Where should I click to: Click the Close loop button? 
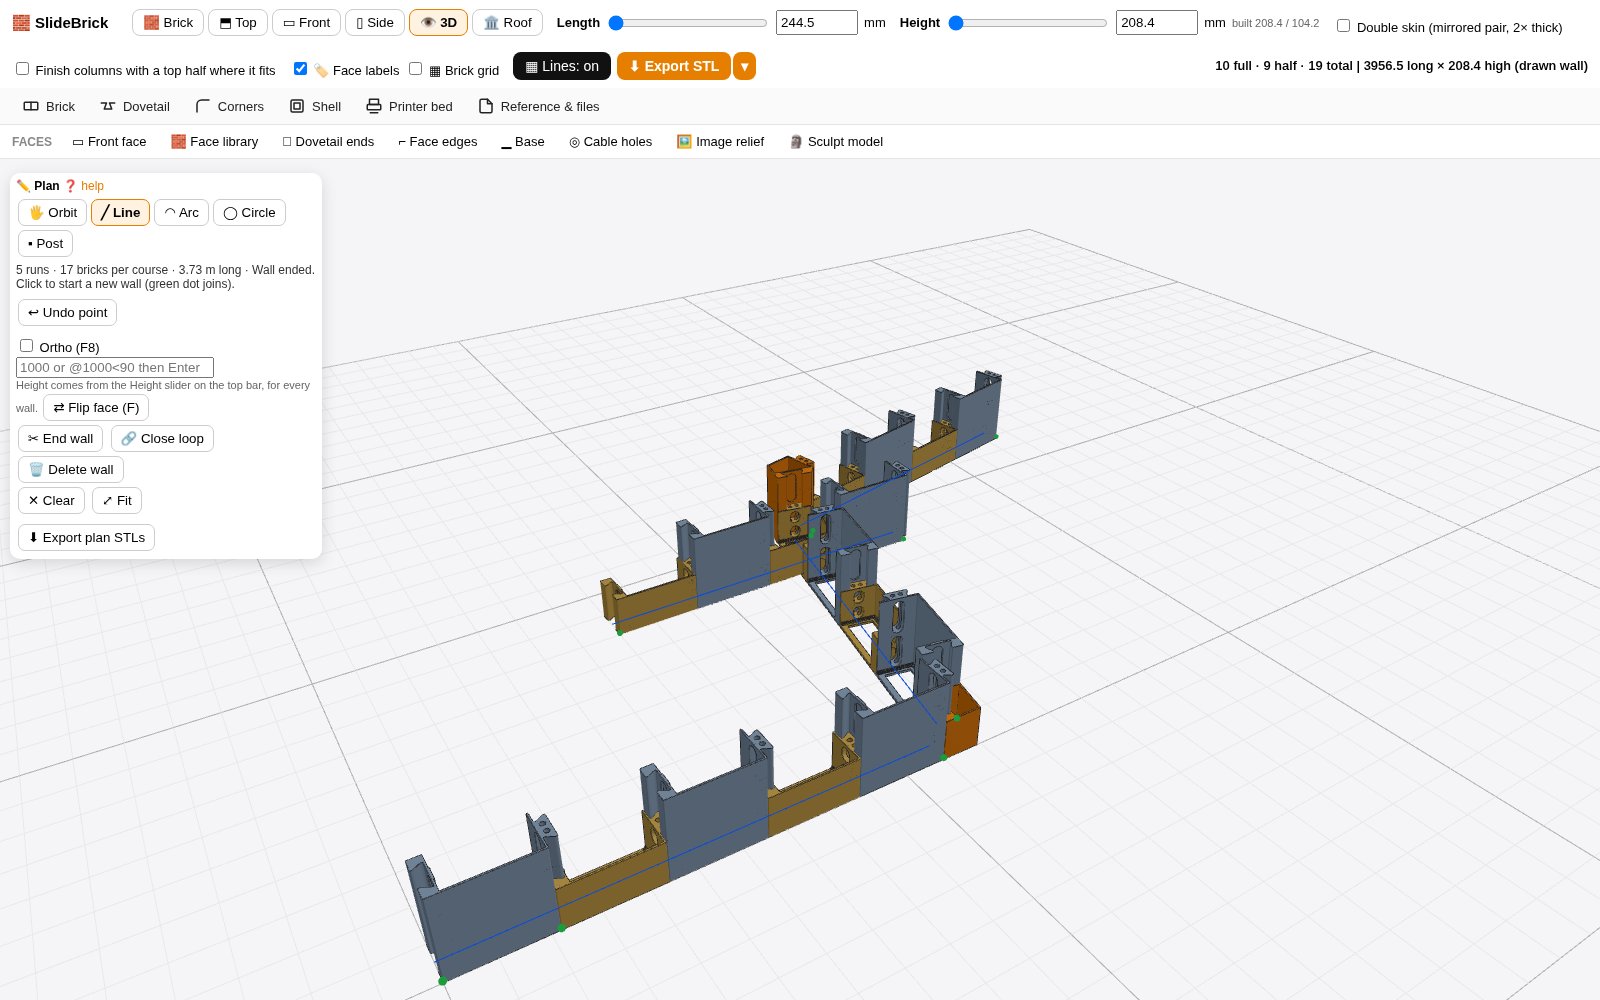click(x=162, y=438)
